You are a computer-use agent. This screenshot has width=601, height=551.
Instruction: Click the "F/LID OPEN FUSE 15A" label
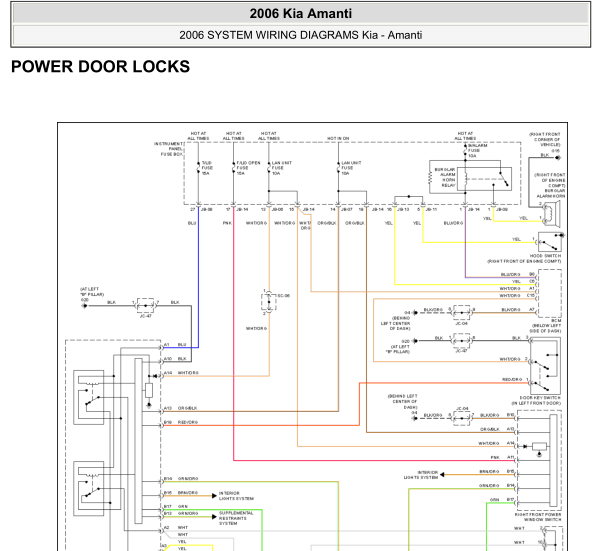(x=248, y=168)
